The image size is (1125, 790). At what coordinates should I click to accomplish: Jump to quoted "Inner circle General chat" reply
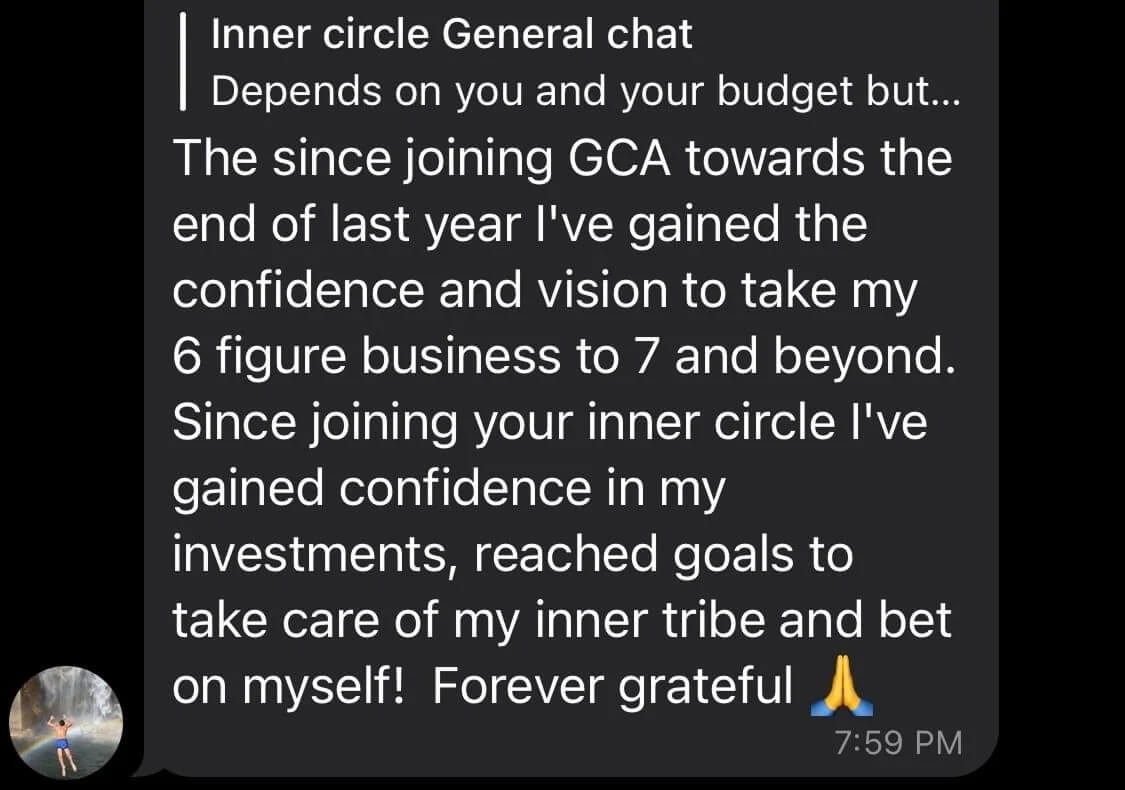[x=451, y=35]
